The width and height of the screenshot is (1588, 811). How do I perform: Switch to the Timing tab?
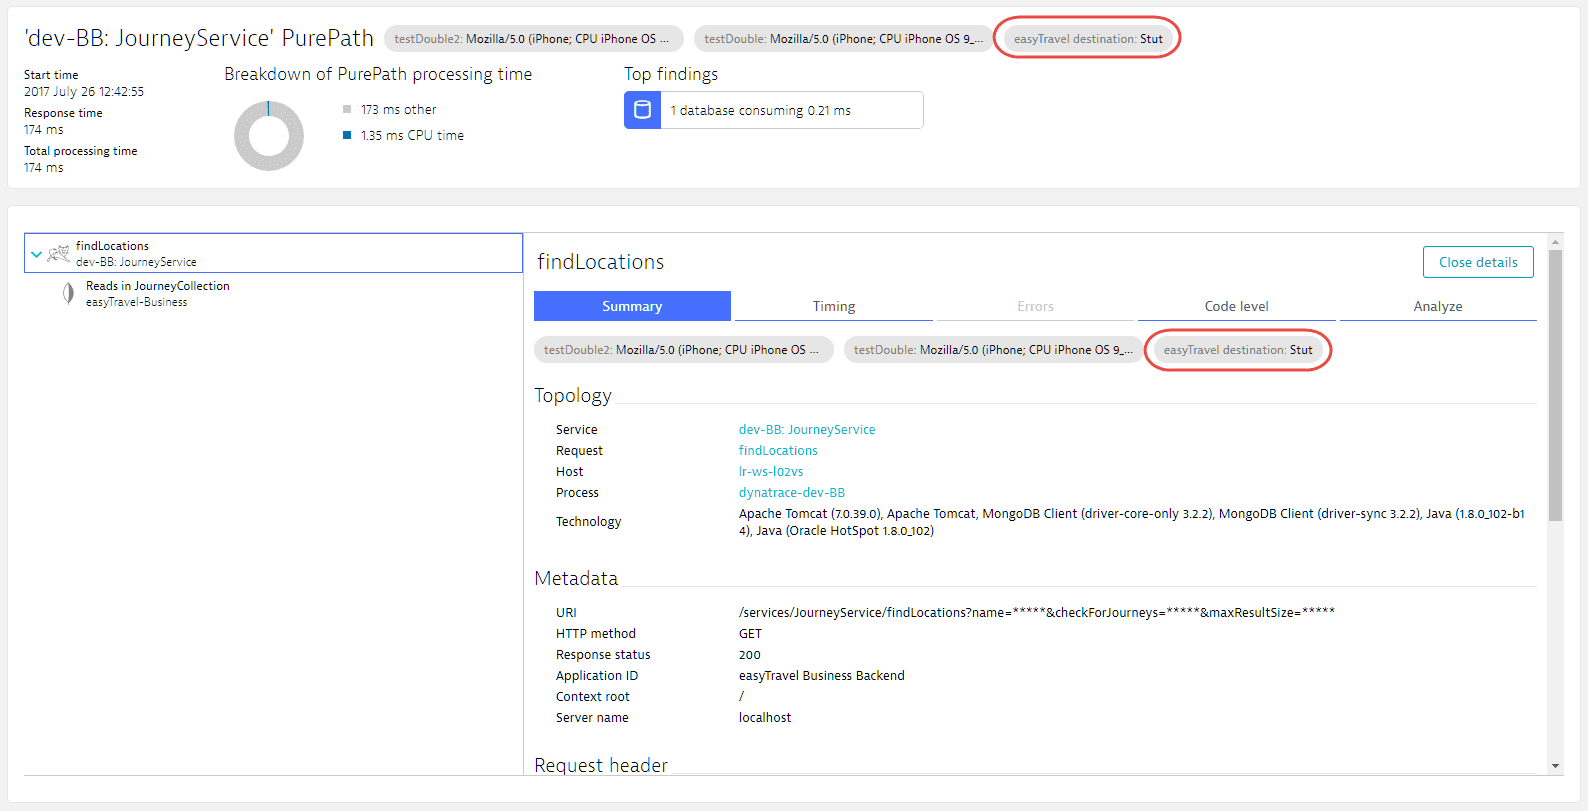[x=834, y=306]
